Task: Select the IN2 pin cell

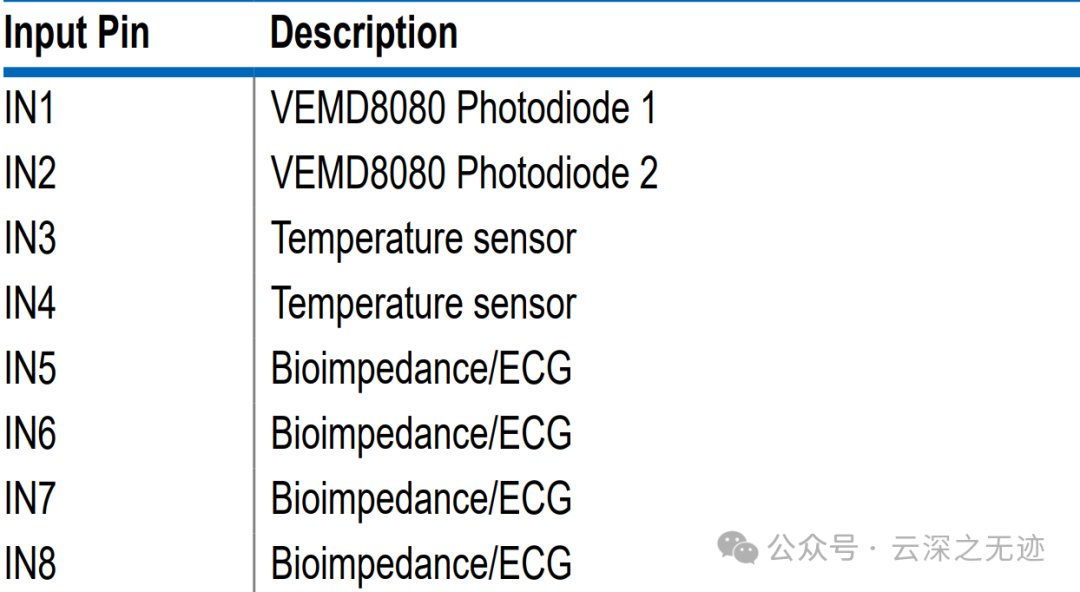Action: click(x=31, y=174)
